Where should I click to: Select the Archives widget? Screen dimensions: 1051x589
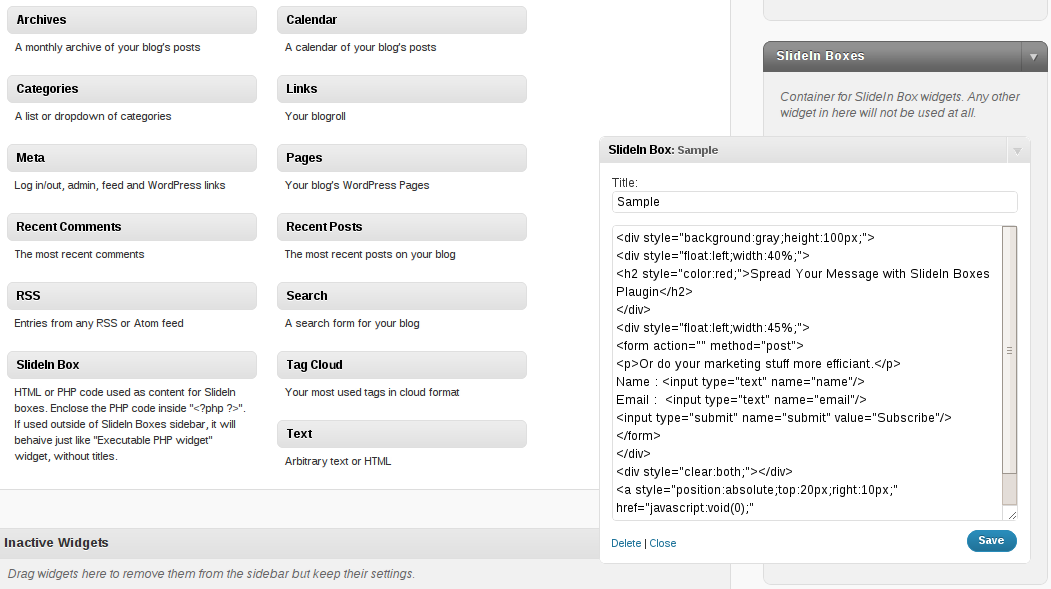click(131, 20)
